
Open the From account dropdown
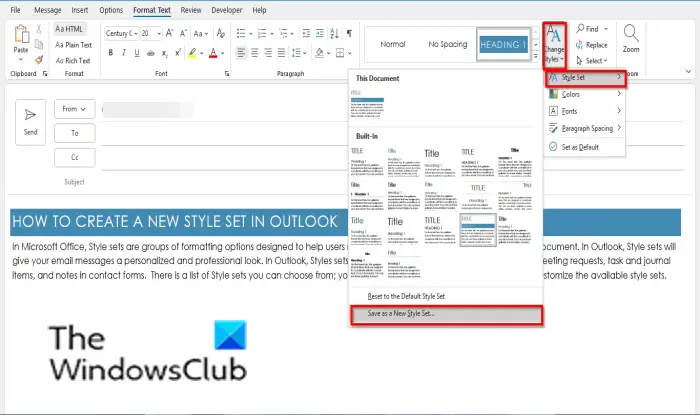(75, 109)
